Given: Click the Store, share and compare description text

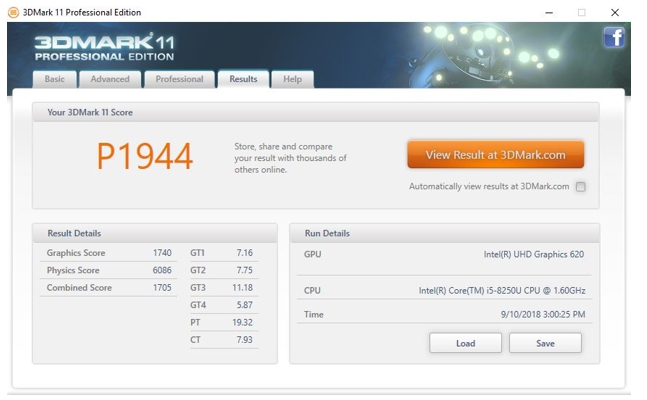Looking at the screenshot, I should click(290, 158).
